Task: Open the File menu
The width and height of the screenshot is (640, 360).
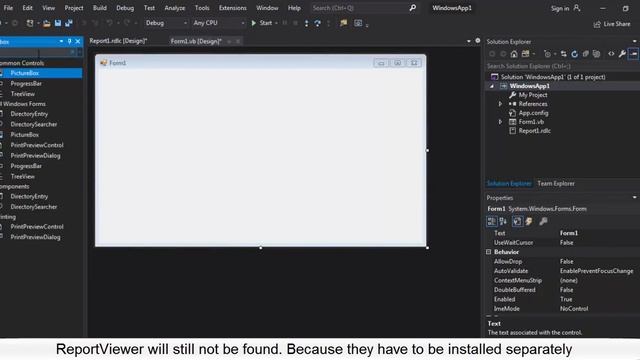Action: click(8, 8)
